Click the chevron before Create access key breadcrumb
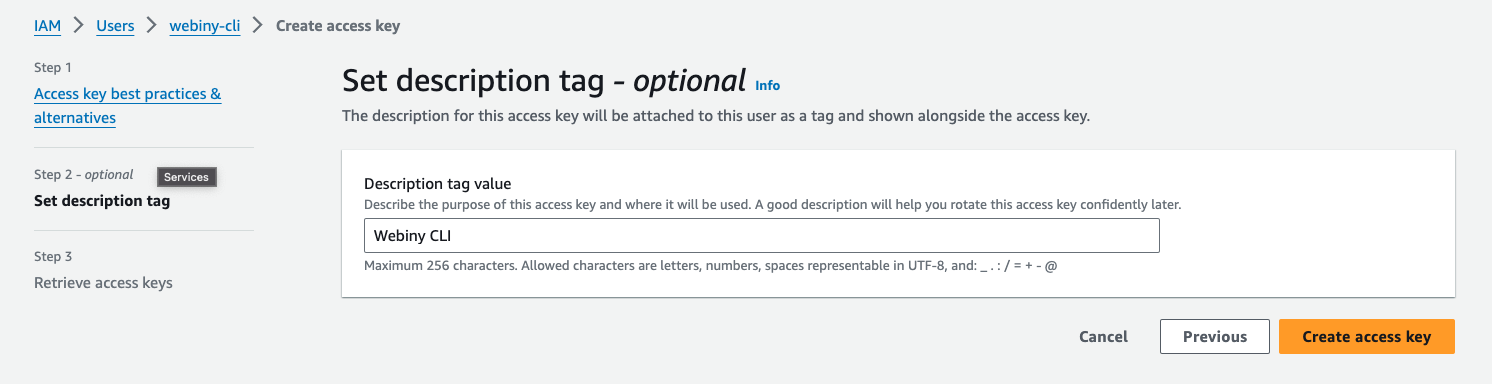 (258, 26)
